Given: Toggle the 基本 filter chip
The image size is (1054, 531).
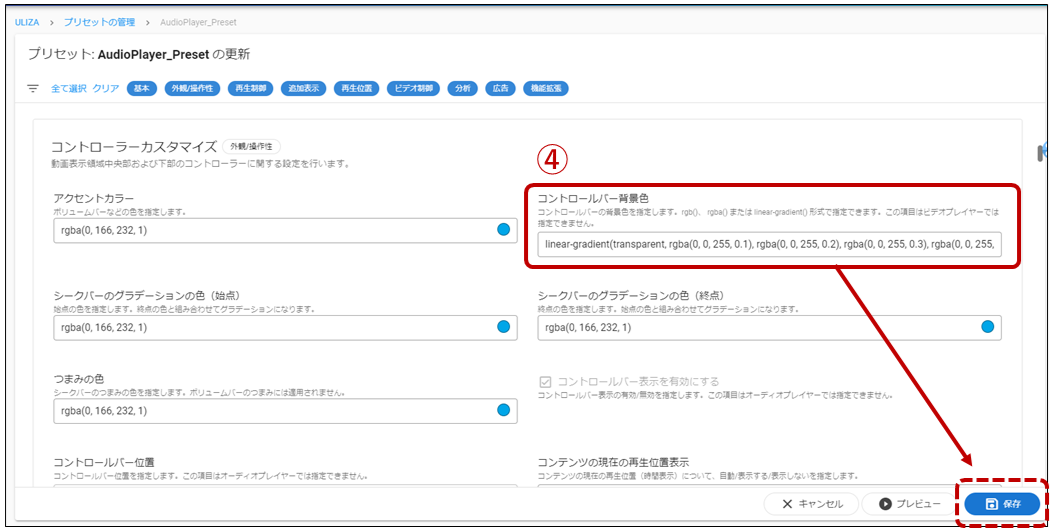Looking at the screenshot, I should pos(142,88).
